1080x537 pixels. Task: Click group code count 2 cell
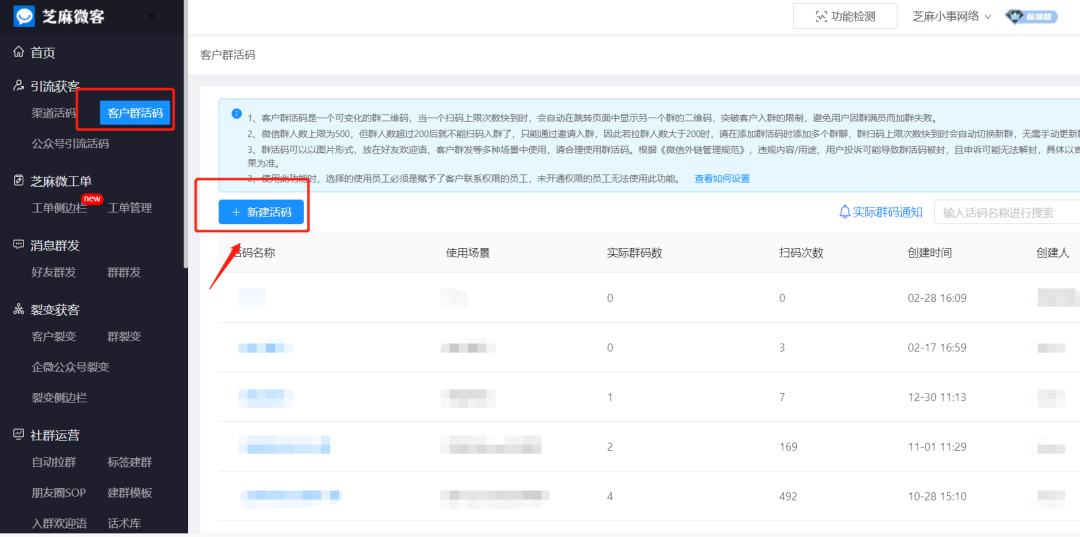pos(610,447)
